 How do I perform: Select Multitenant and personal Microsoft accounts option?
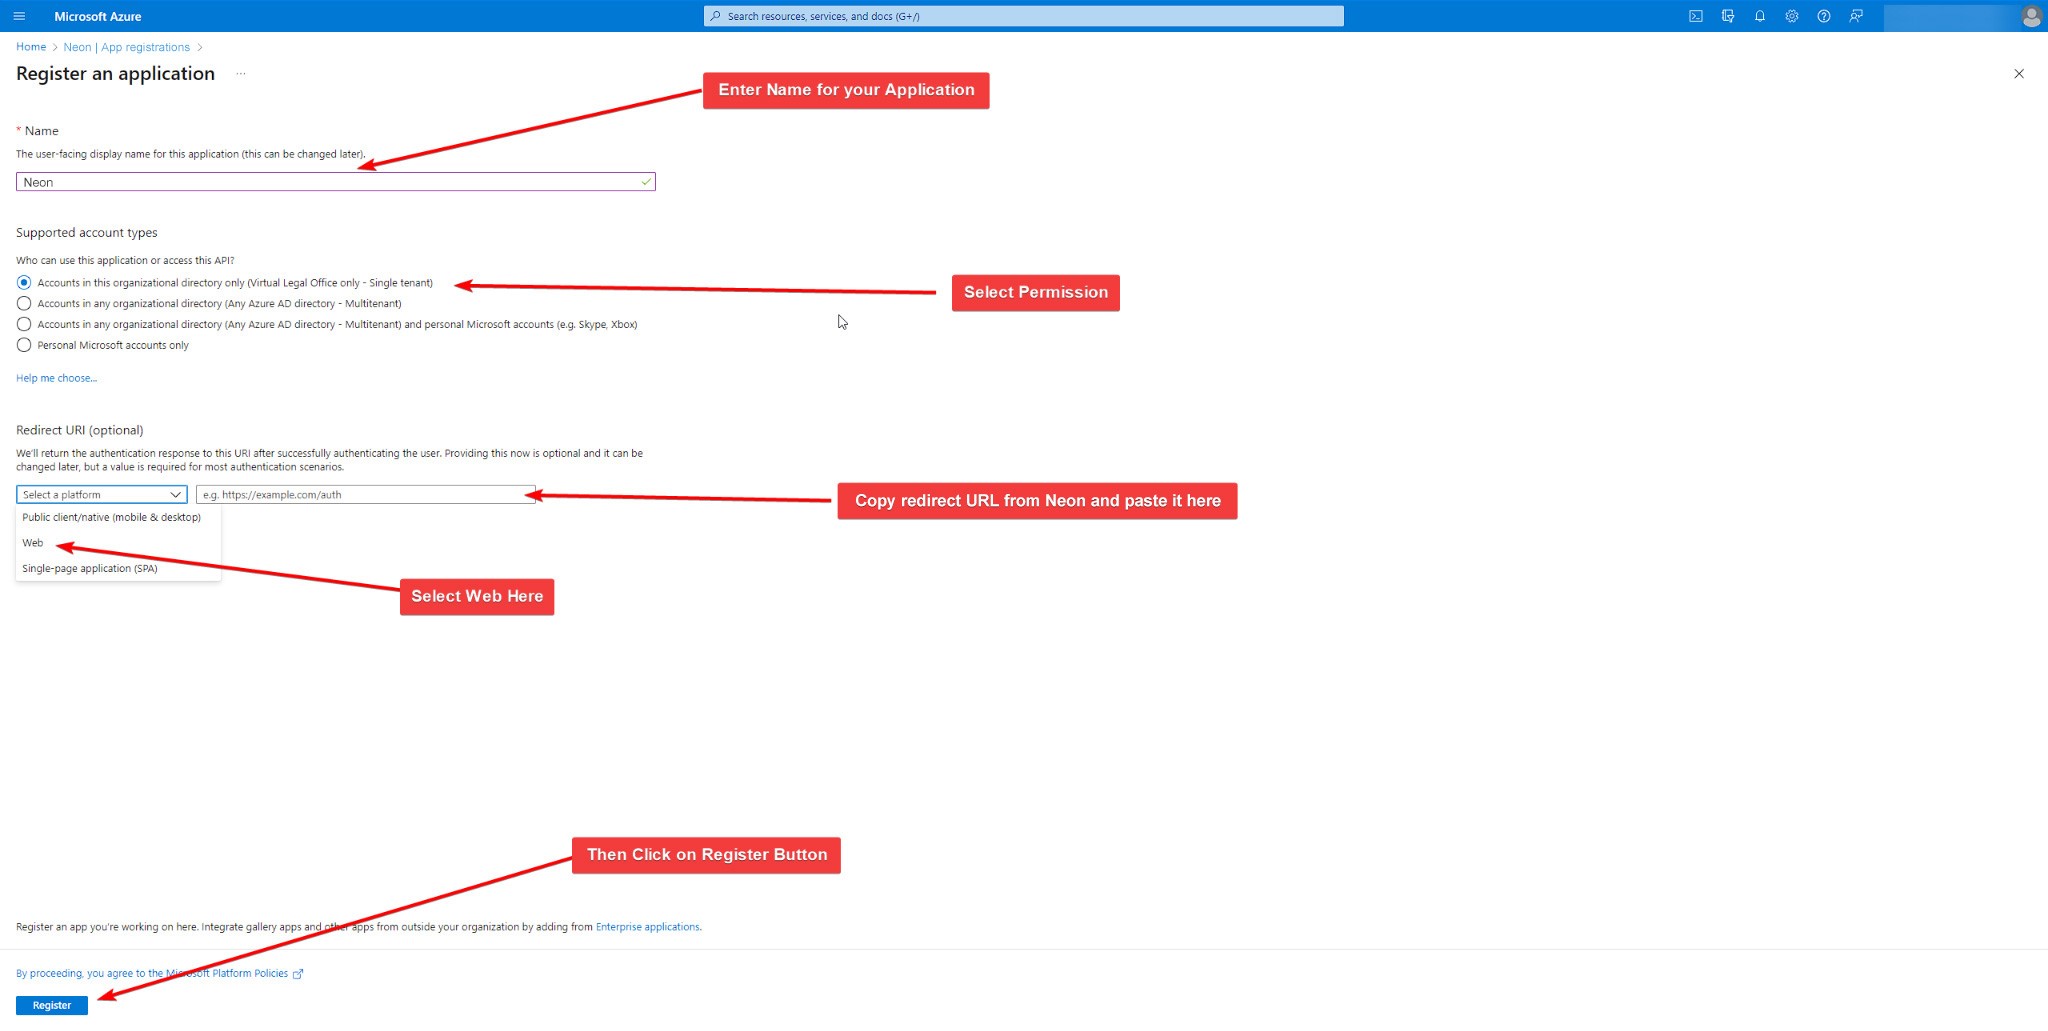24,325
